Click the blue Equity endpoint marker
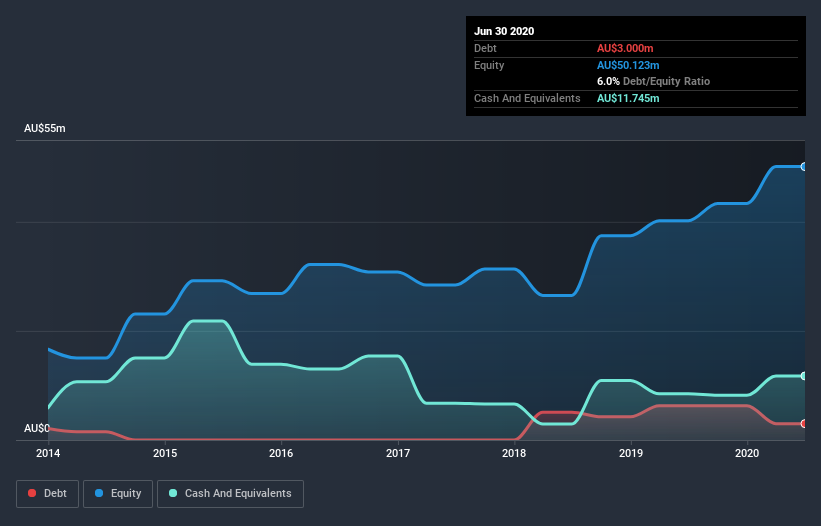This screenshot has width=821, height=526. pyautogui.click(x=804, y=166)
